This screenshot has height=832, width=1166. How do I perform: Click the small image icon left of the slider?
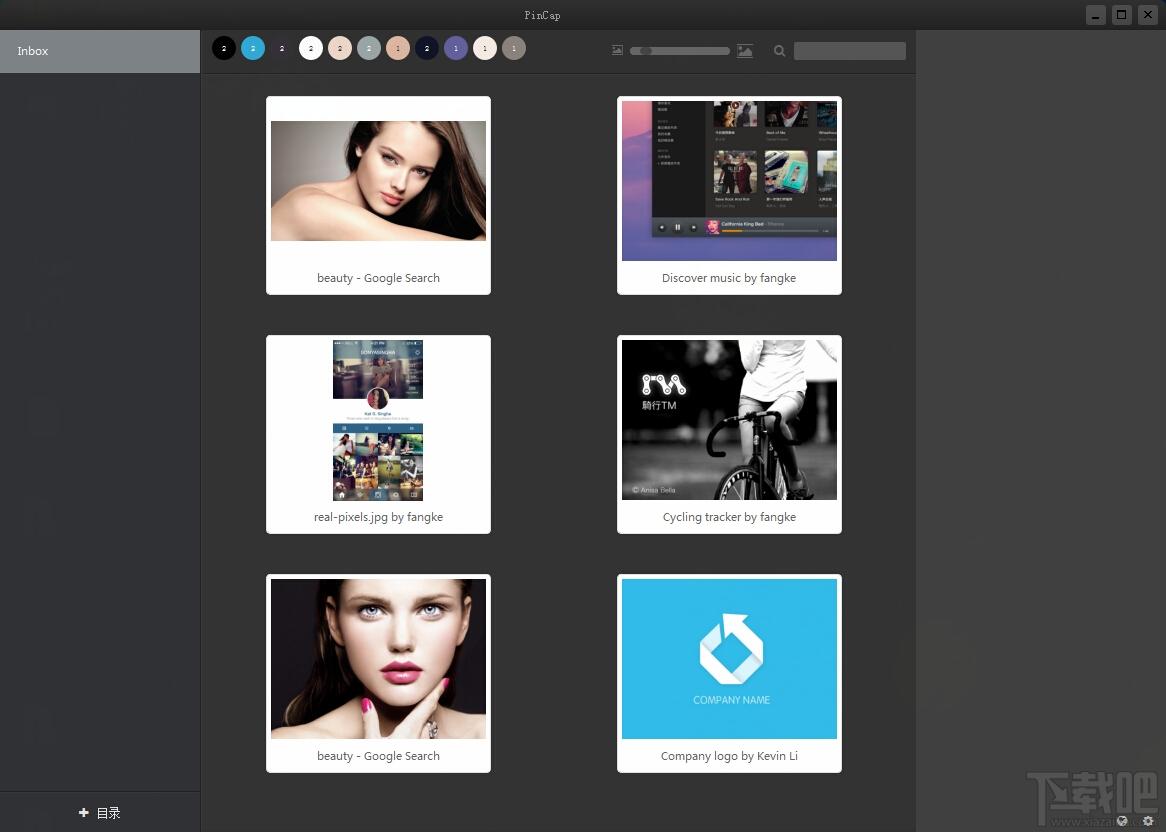[617, 50]
